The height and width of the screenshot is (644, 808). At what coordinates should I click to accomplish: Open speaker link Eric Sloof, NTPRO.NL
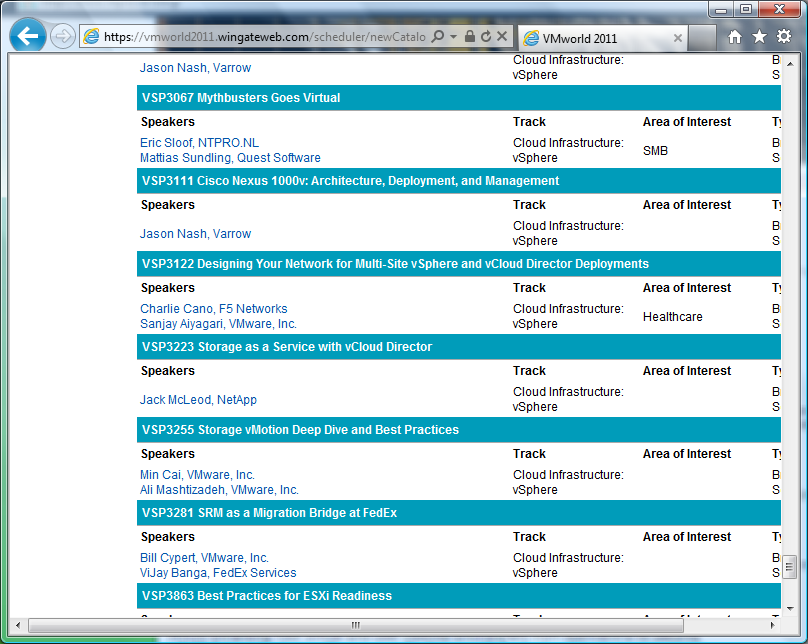click(x=199, y=143)
